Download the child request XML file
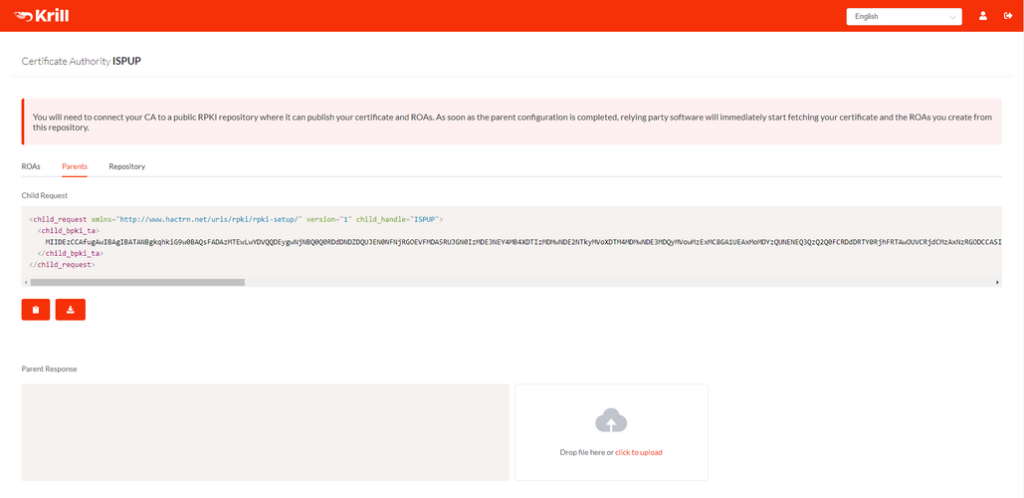The image size is (1024, 498). point(70,310)
